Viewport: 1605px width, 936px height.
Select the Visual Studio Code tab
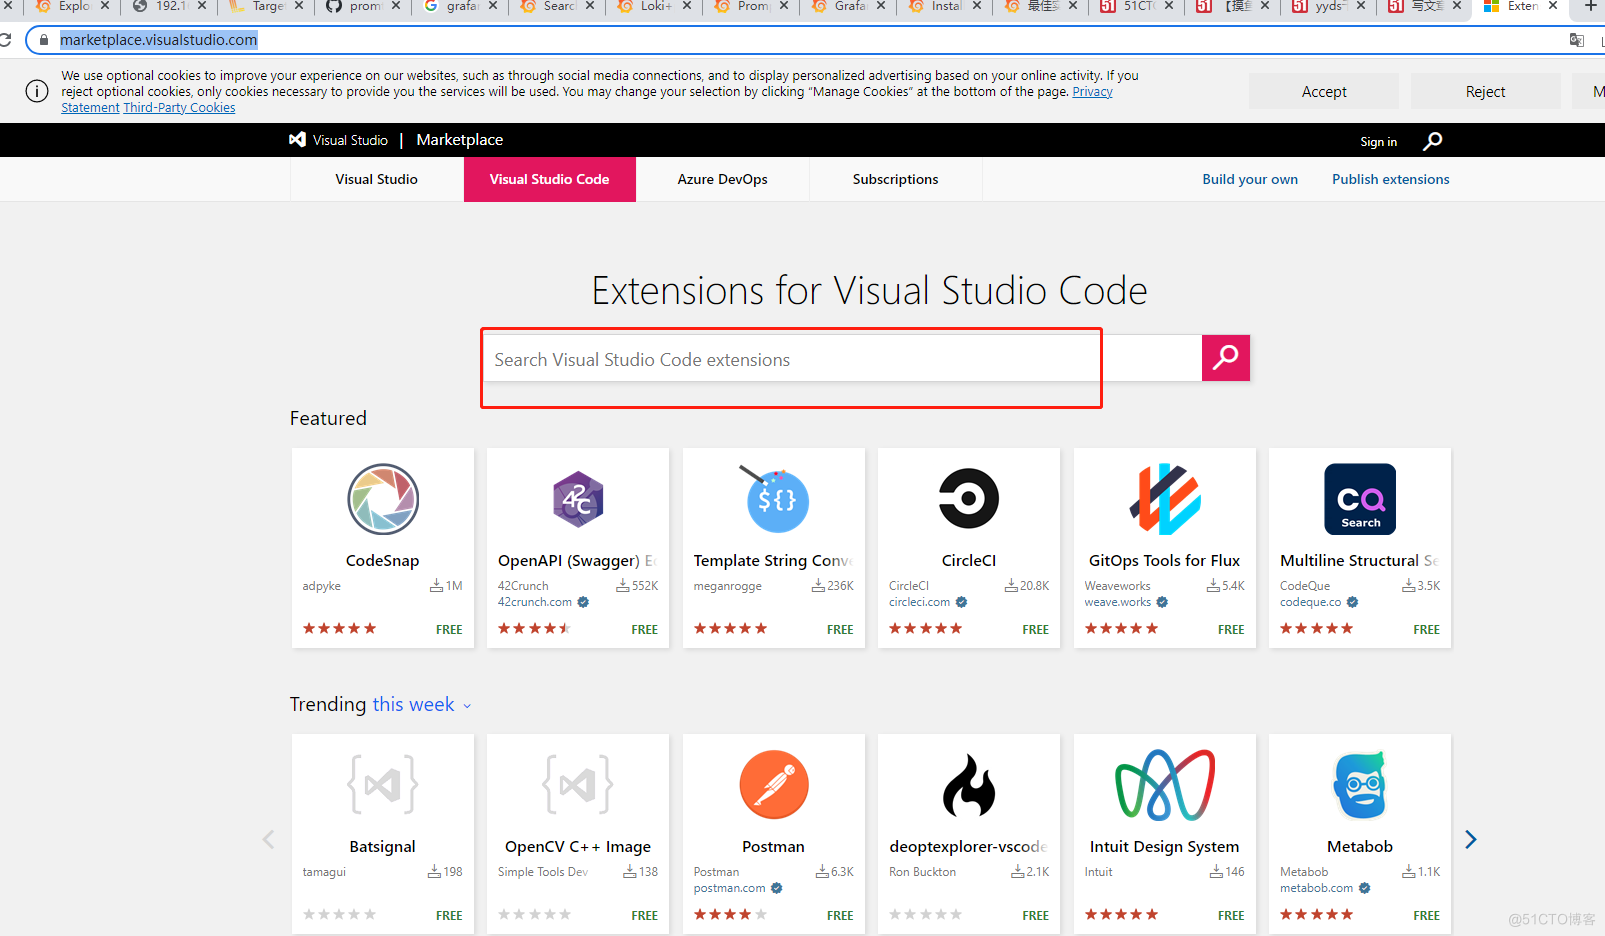point(550,180)
